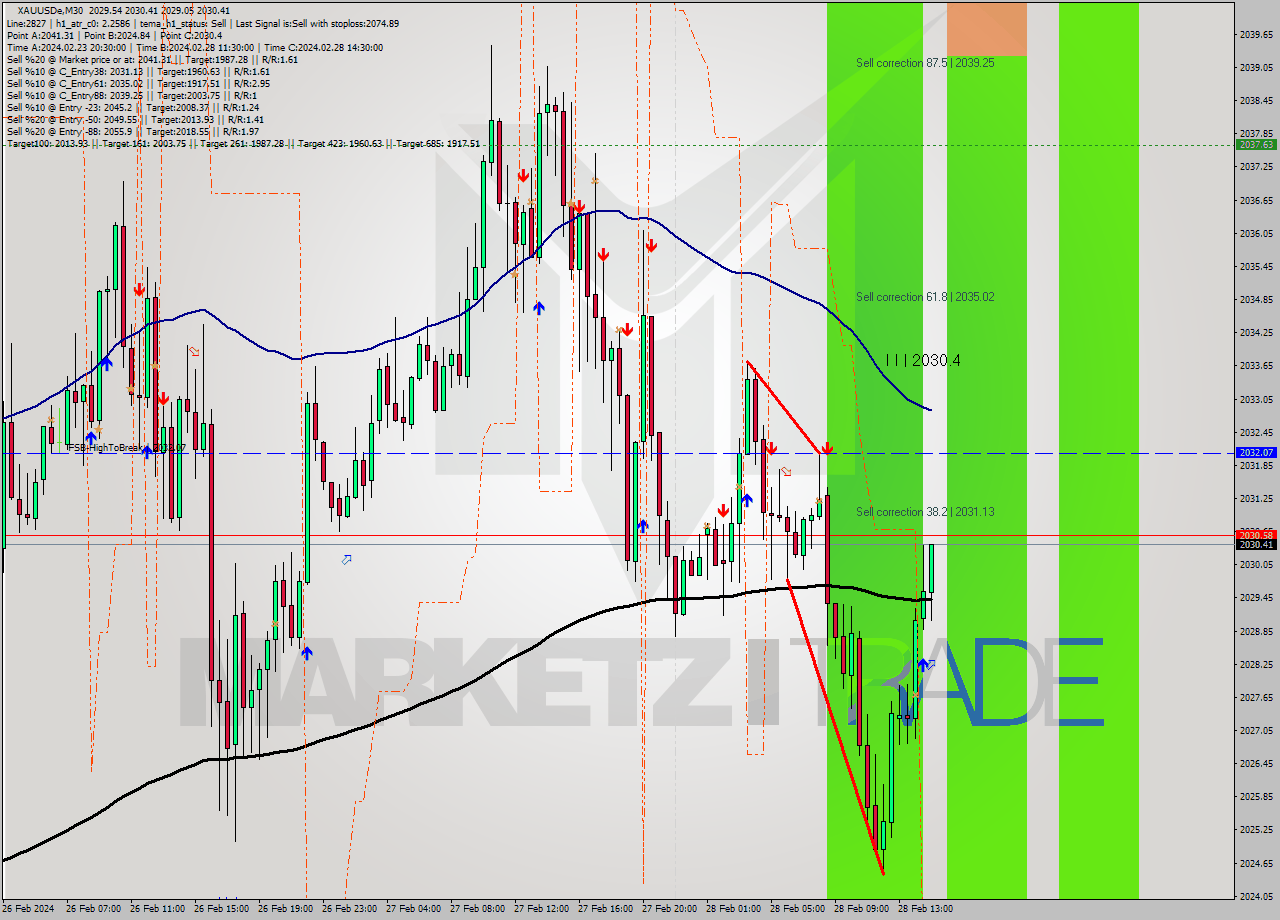Click the 2024.65 price on the price scale
This screenshot has height=920, width=1280.
click(x=1256, y=863)
